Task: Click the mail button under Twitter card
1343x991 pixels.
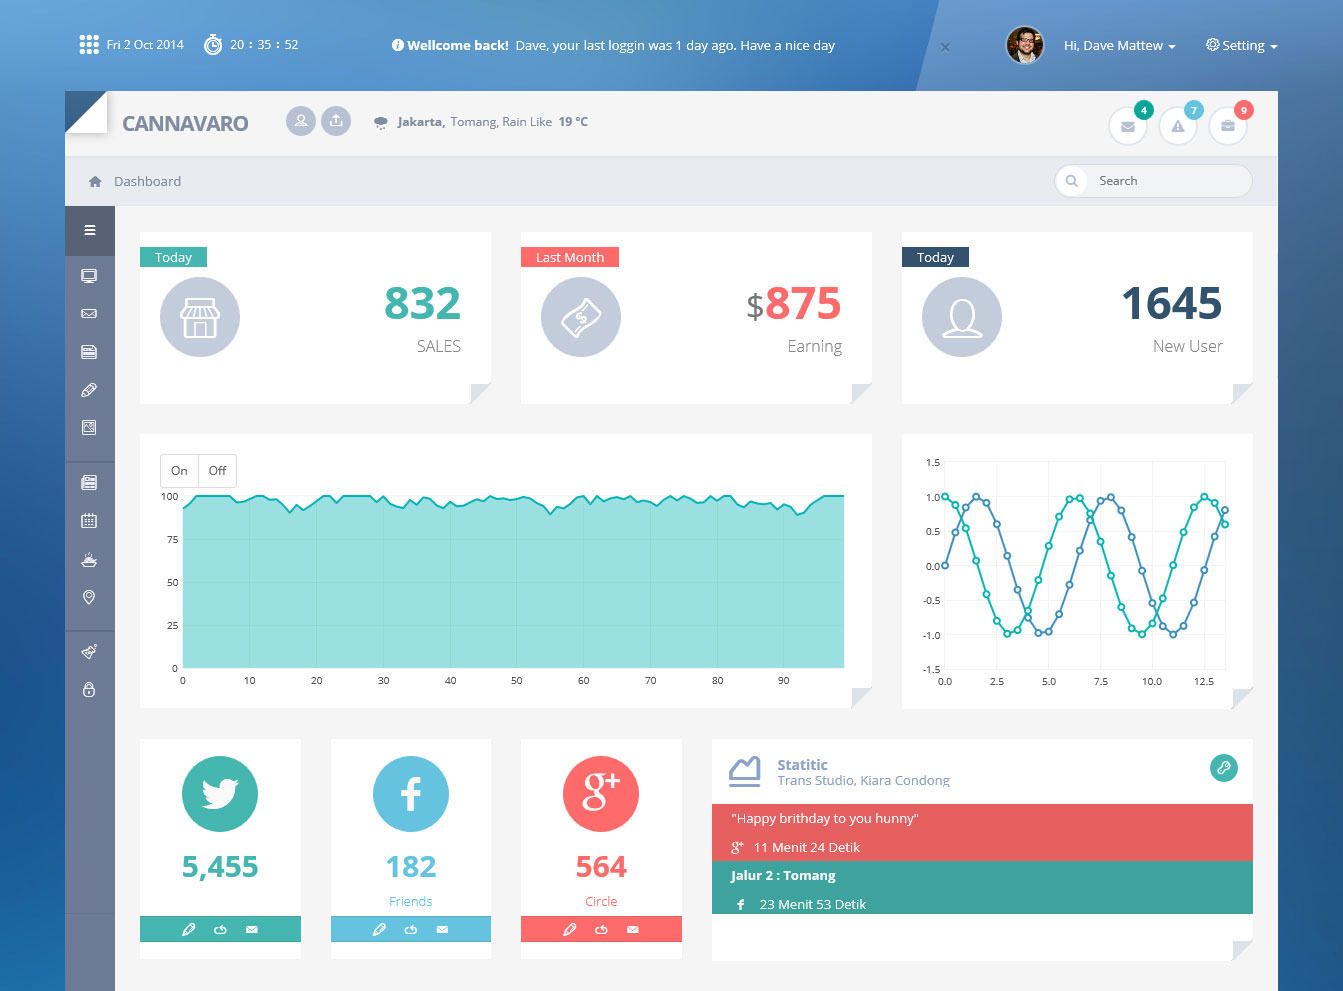Action: click(x=252, y=930)
